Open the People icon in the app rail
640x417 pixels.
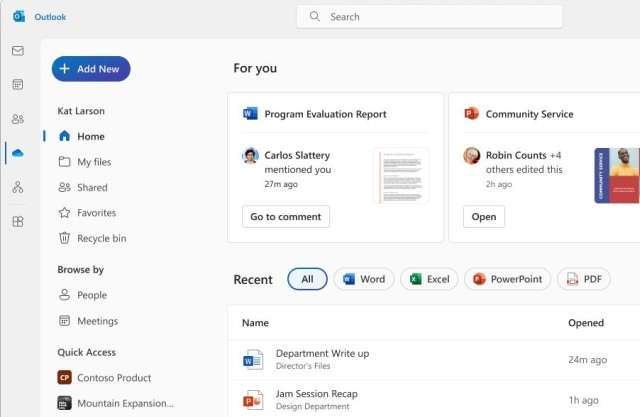[18, 119]
